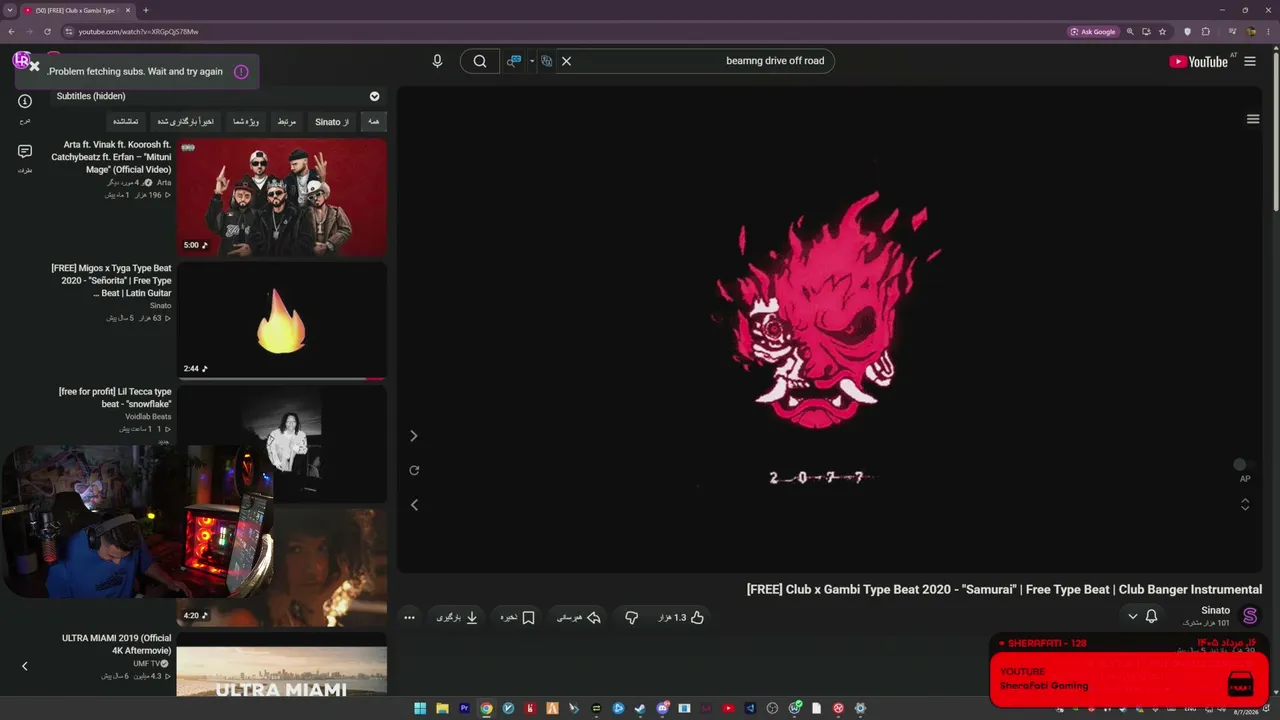Open a new browser tab with the plus button
Screen dimensions: 1280x720
coord(146,10)
